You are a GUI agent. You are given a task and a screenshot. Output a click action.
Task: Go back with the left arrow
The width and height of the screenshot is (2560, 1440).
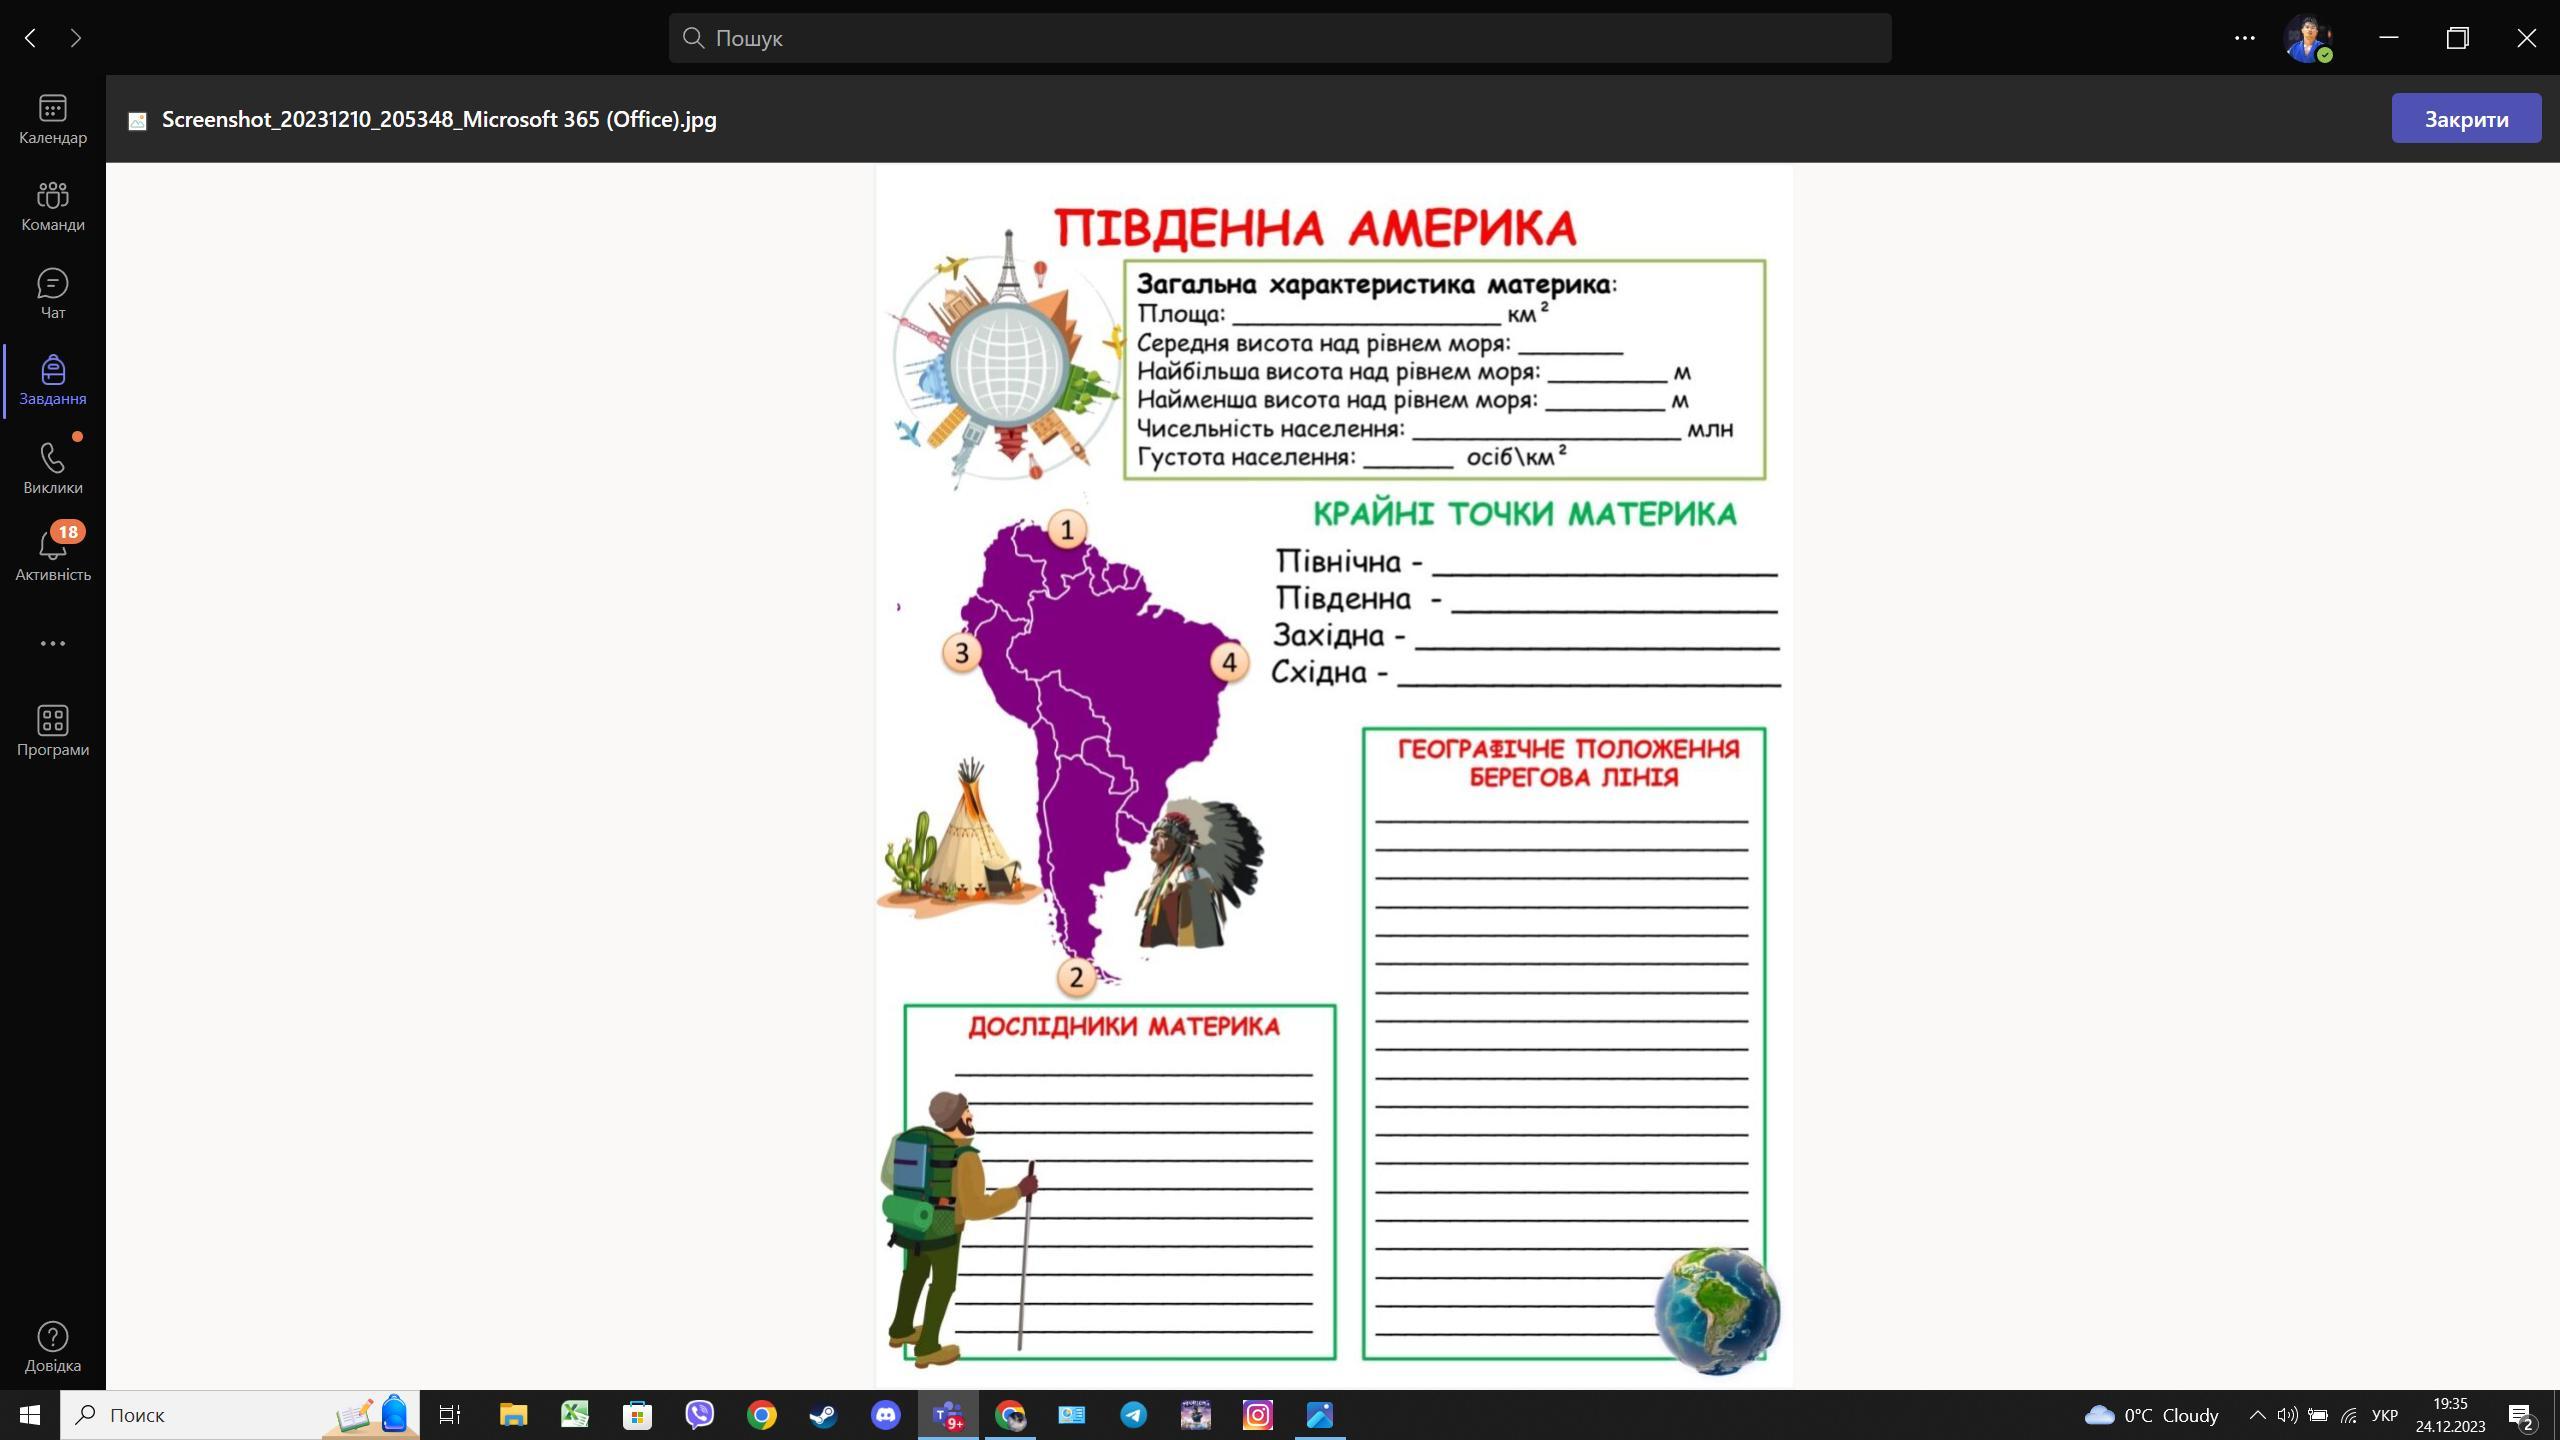(30, 38)
